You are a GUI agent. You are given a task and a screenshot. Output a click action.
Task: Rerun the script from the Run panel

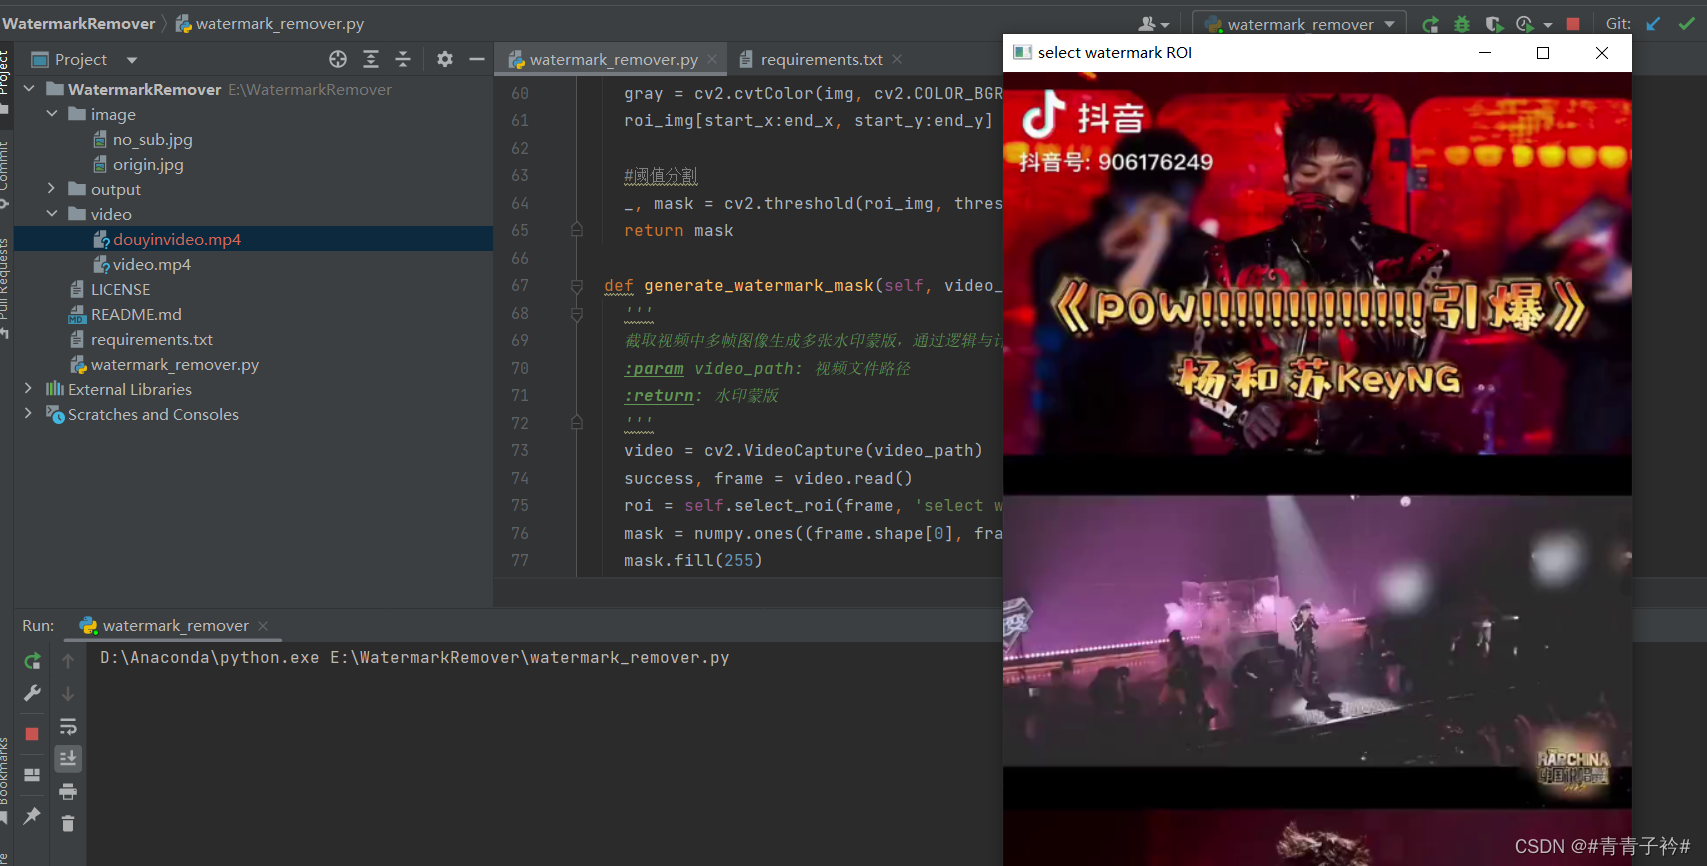click(32, 661)
